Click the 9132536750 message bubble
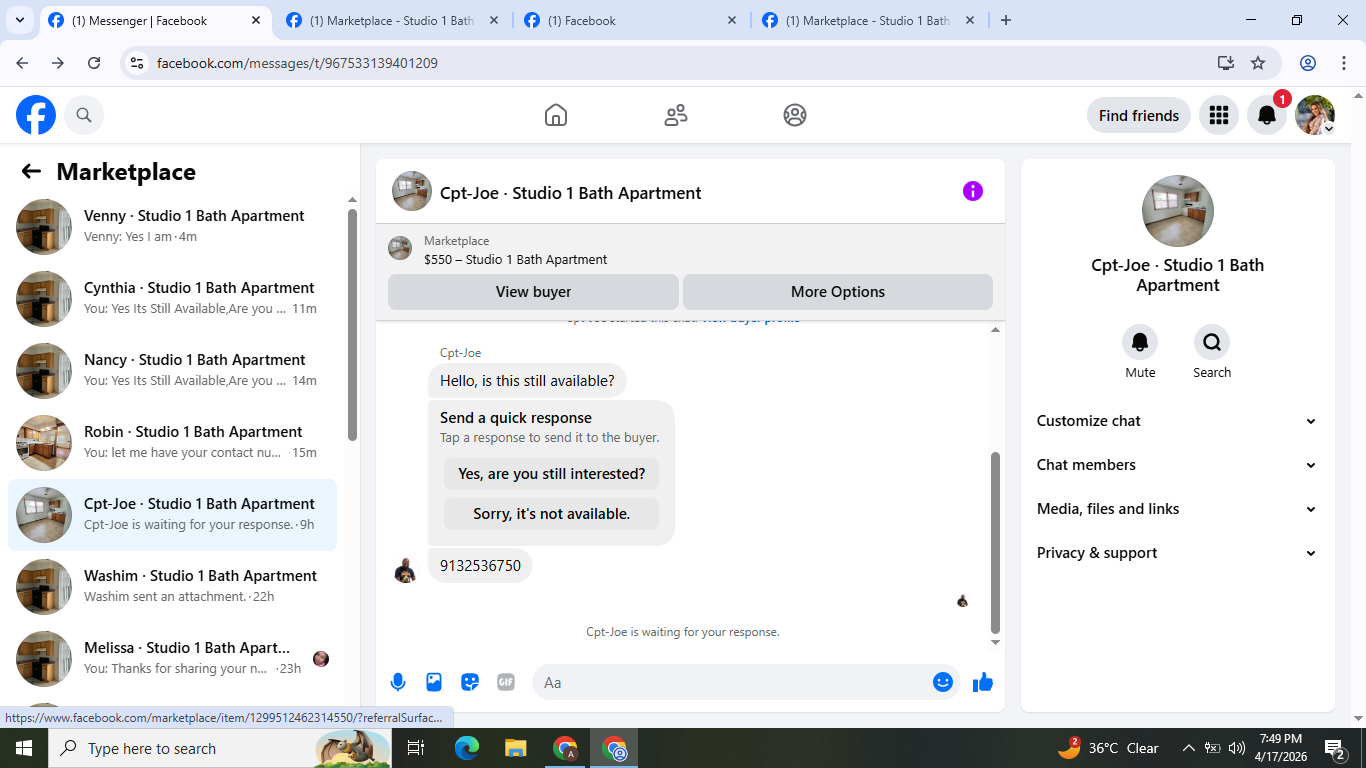 [x=480, y=565]
